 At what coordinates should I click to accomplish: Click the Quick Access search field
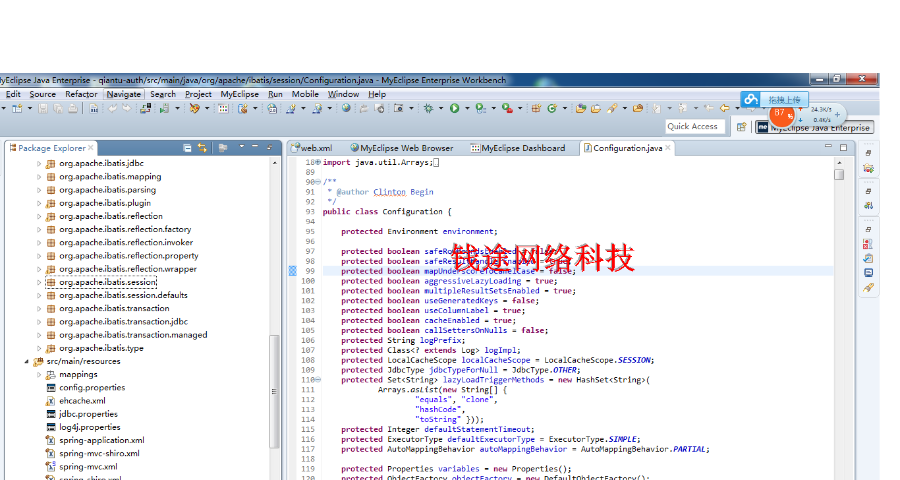(695, 126)
